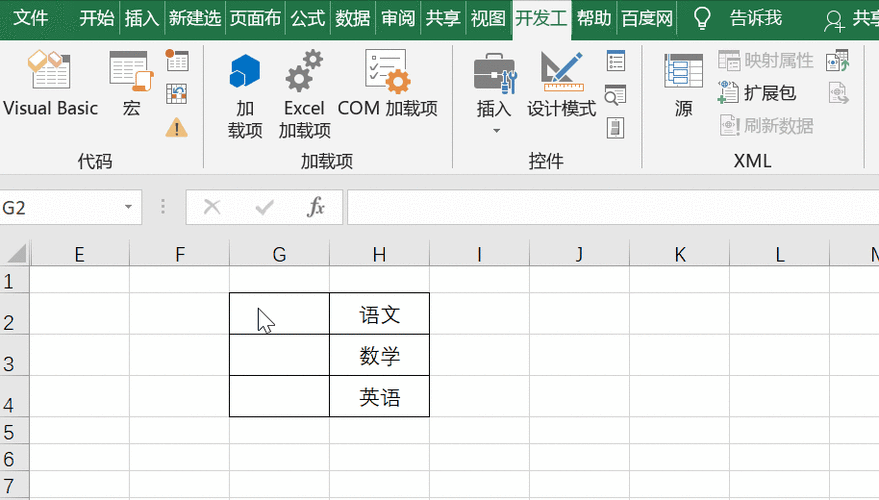Image resolution: width=879 pixels, height=500 pixels.
Task: Open Excel 加载项 dialog
Action: coord(304,95)
